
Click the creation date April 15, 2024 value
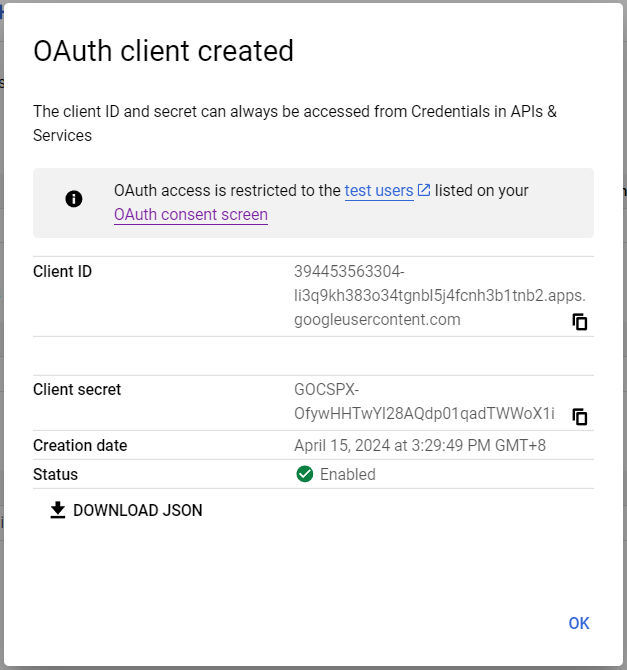tap(420, 445)
